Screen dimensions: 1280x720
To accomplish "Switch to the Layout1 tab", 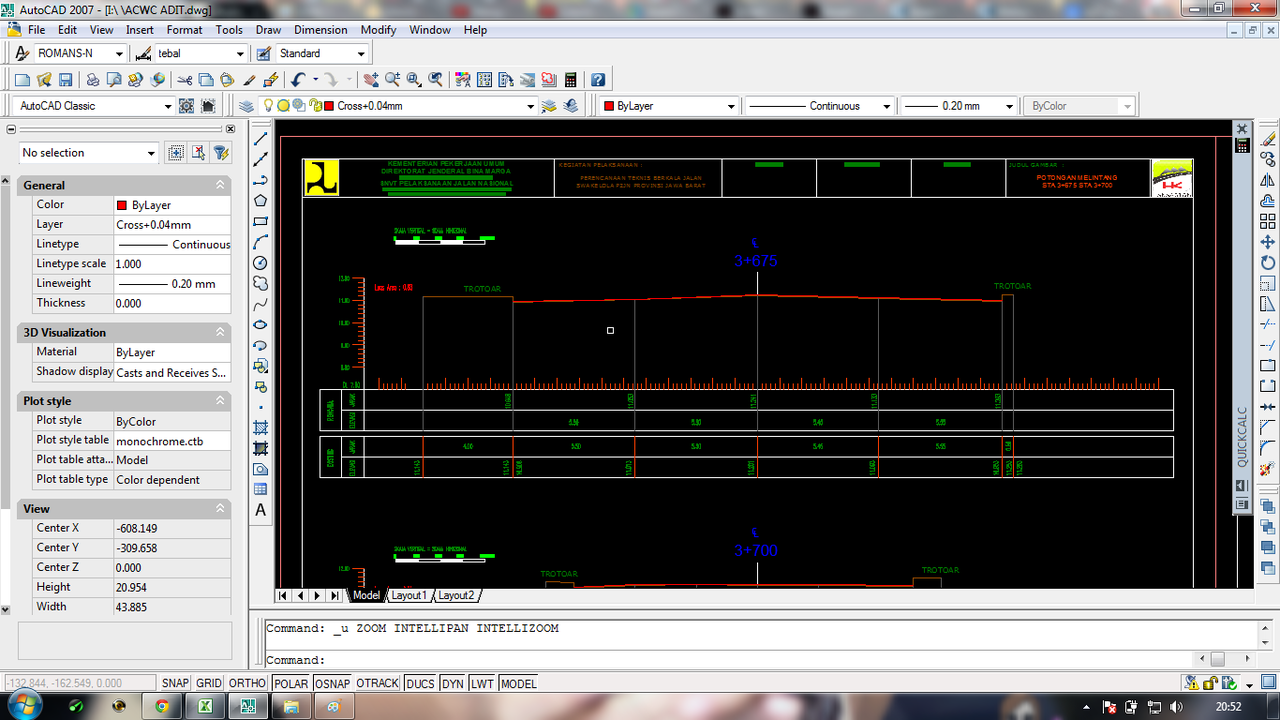I will coord(408,595).
